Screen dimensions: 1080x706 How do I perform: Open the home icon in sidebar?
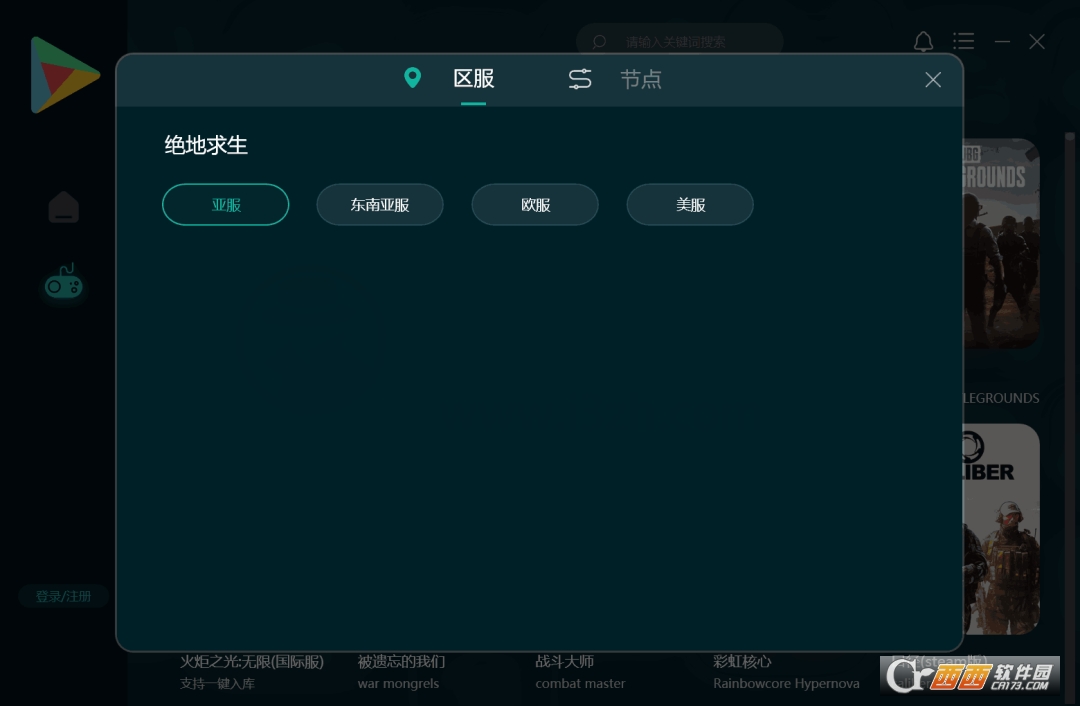click(x=63, y=207)
